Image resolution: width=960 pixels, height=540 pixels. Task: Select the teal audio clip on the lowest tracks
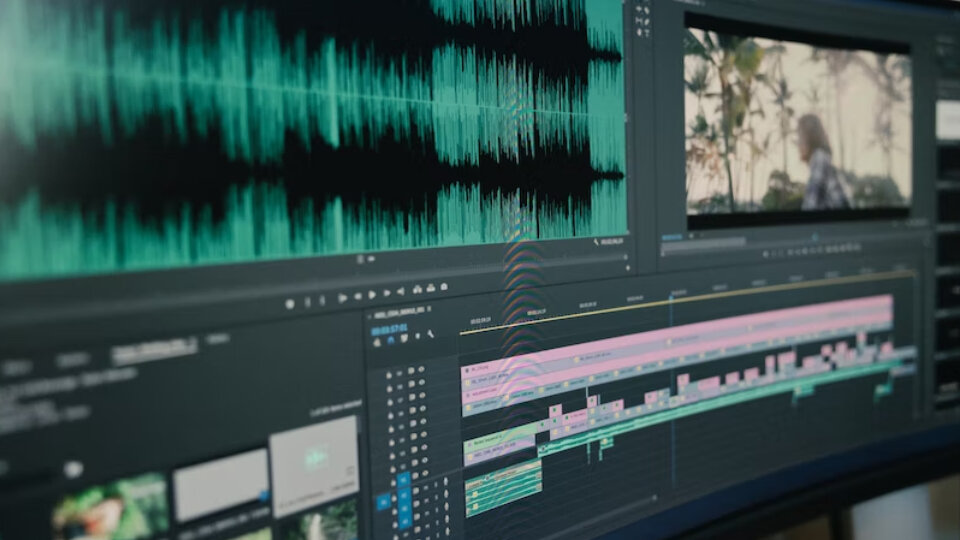coord(503,487)
